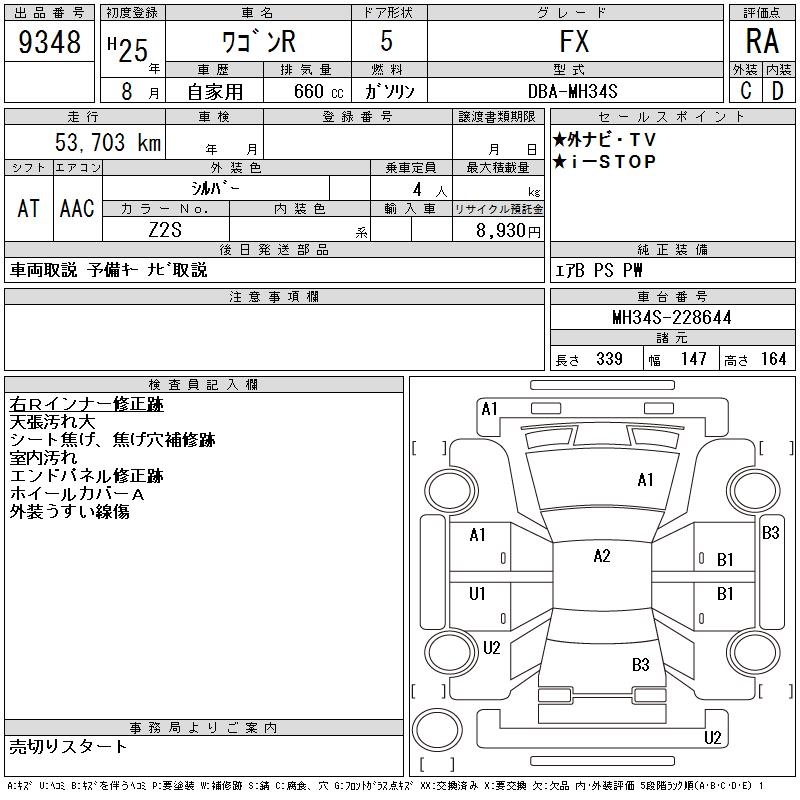Image resolution: width=800 pixels, height=800 pixels.
Task: Select inspector note 右Rインナー修正跡
Action: pos(86,404)
